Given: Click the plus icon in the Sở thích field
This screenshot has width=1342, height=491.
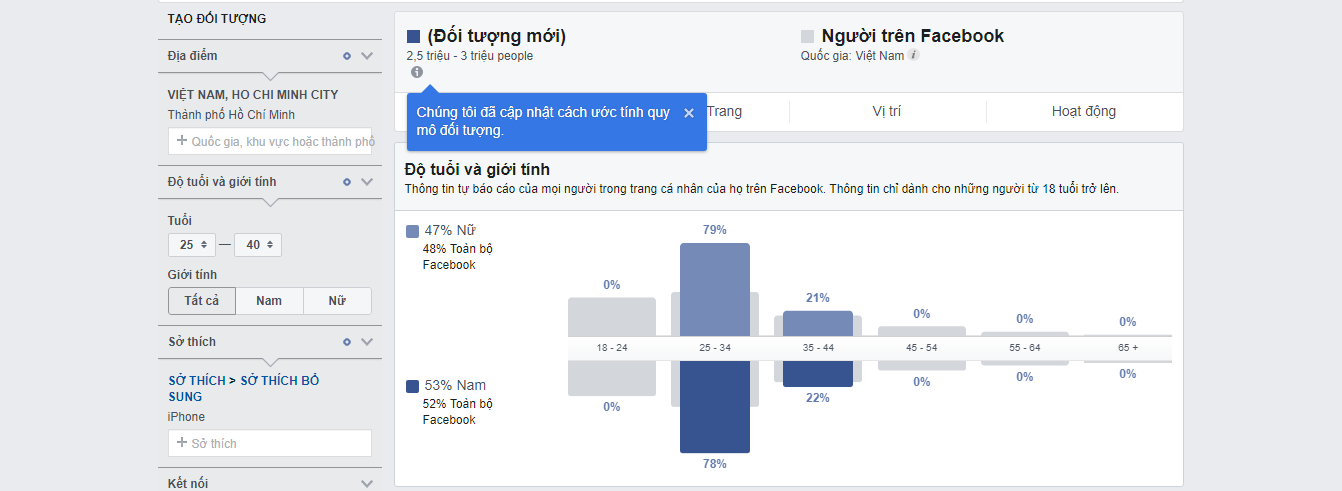Looking at the screenshot, I should click(x=182, y=443).
